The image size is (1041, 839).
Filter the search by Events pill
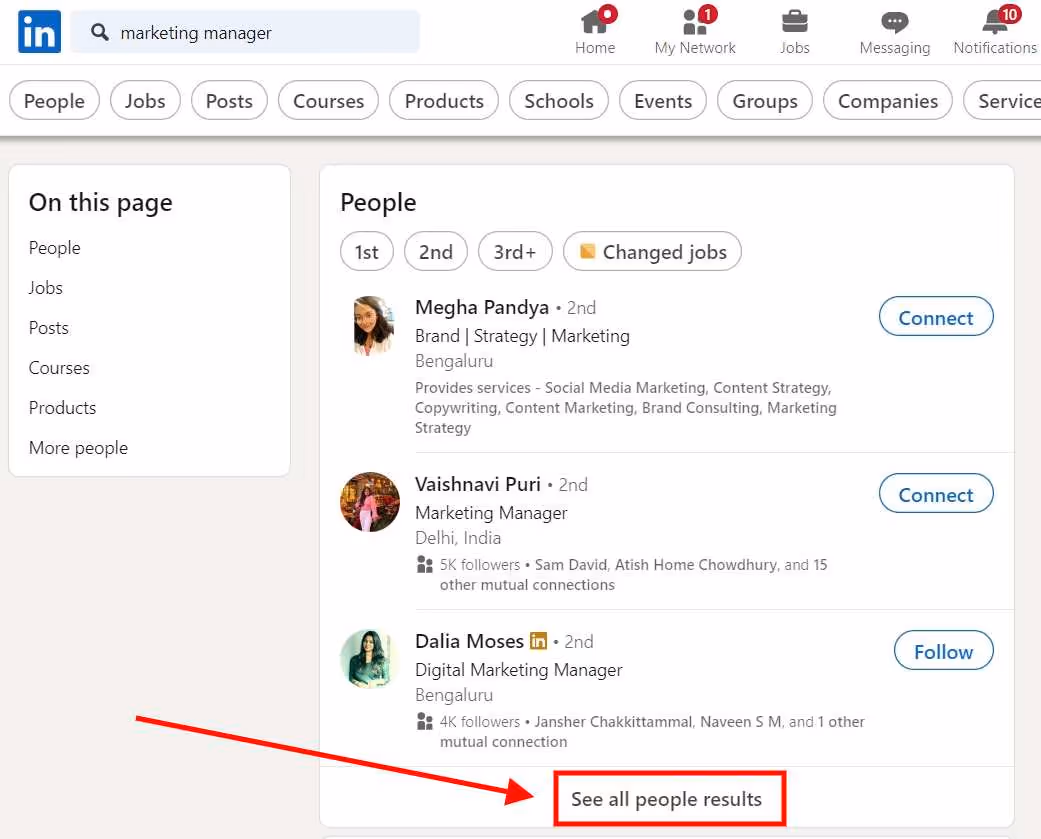663,101
